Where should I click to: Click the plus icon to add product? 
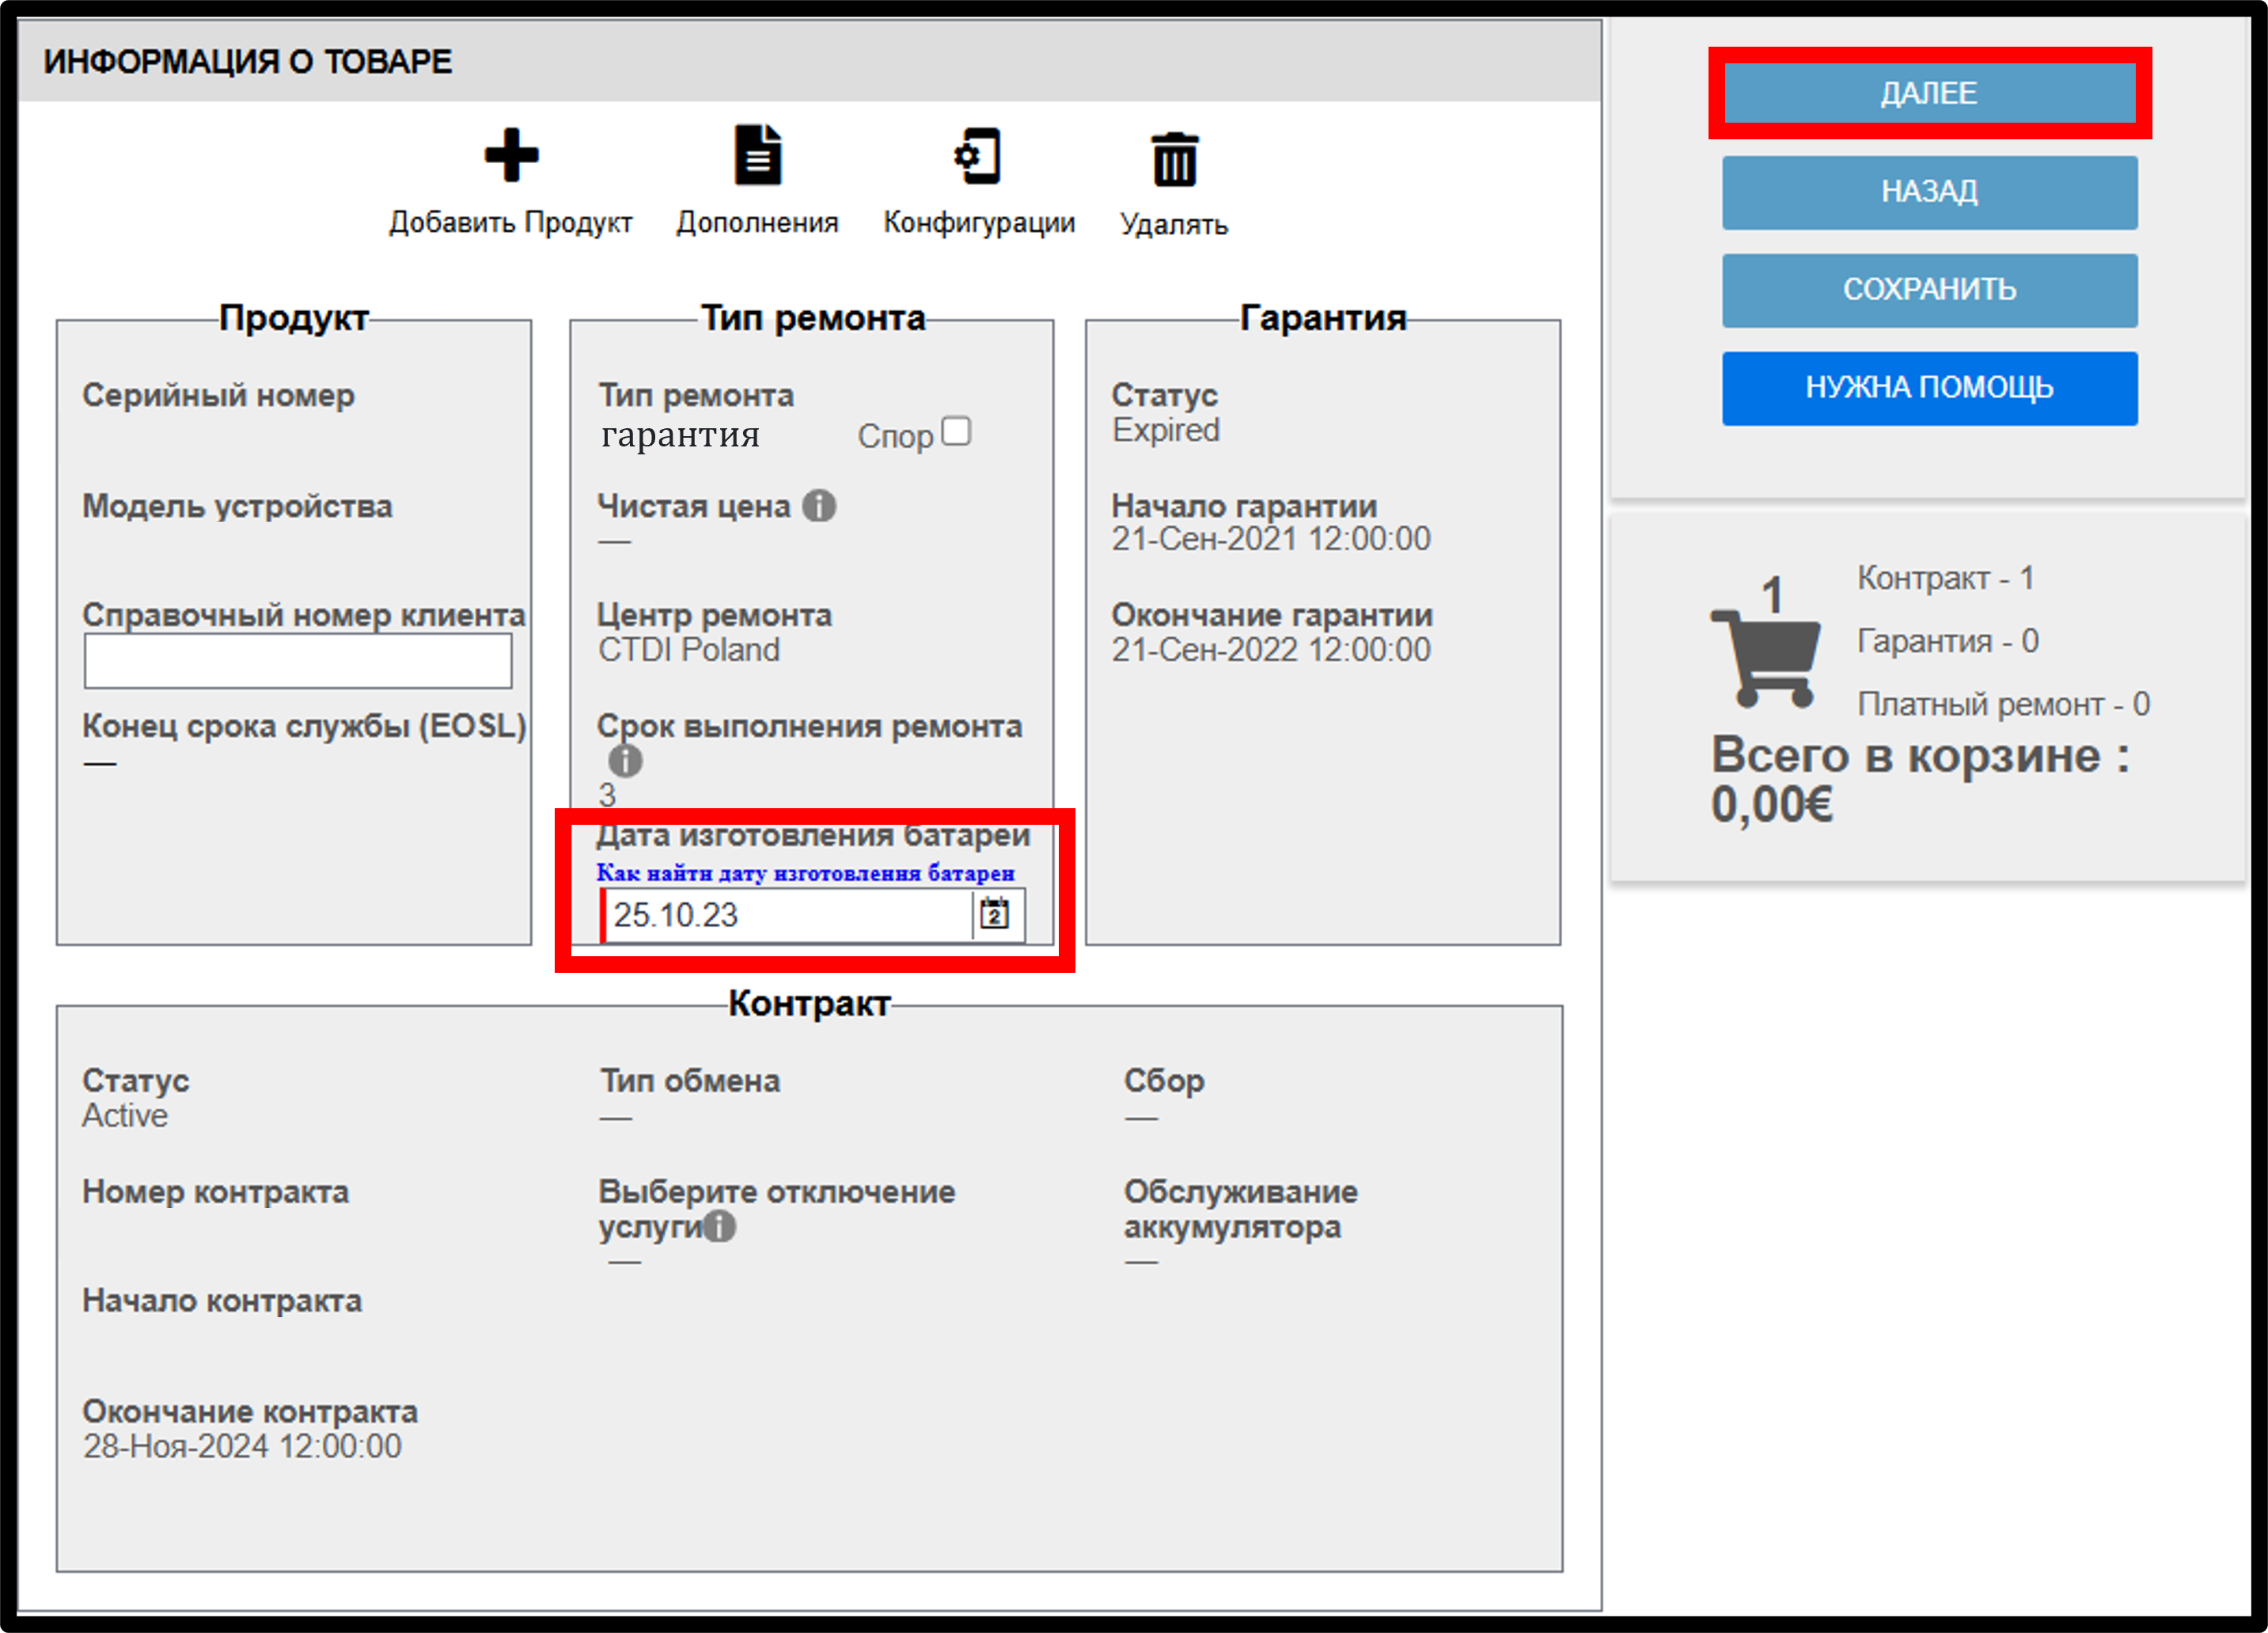511,156
